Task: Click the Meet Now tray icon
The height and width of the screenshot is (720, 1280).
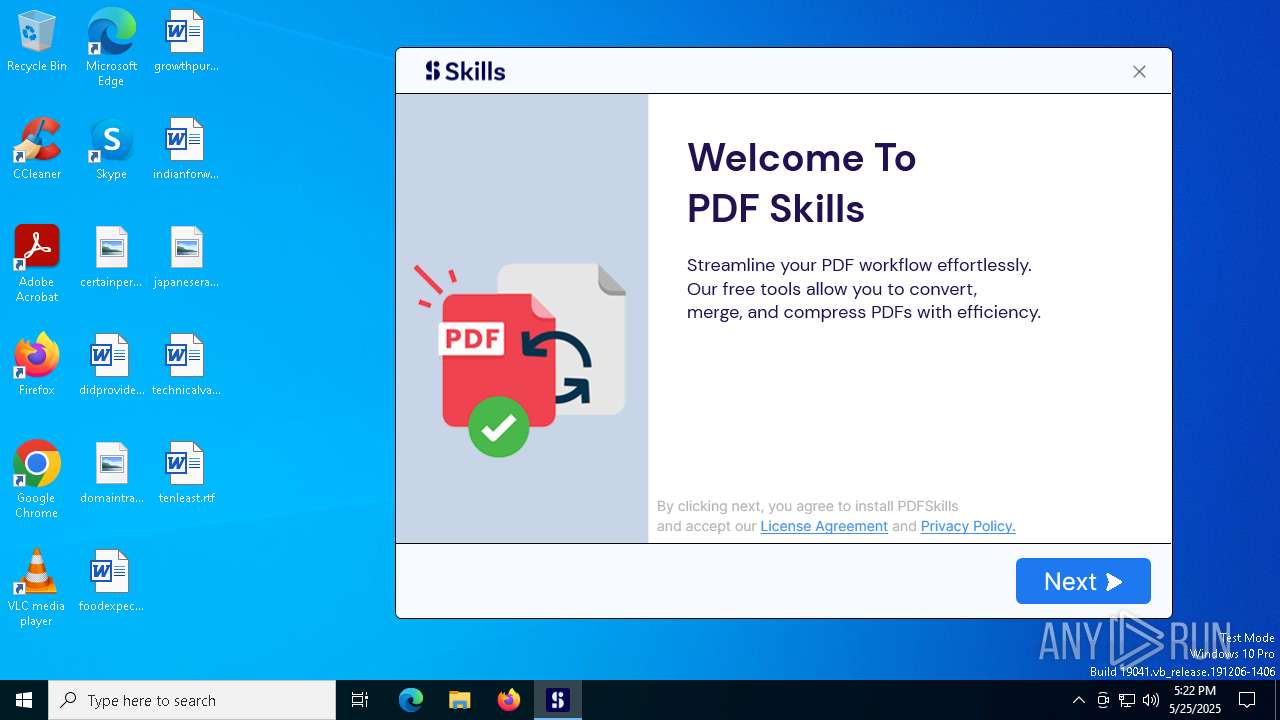Action: coord(1103,700)
